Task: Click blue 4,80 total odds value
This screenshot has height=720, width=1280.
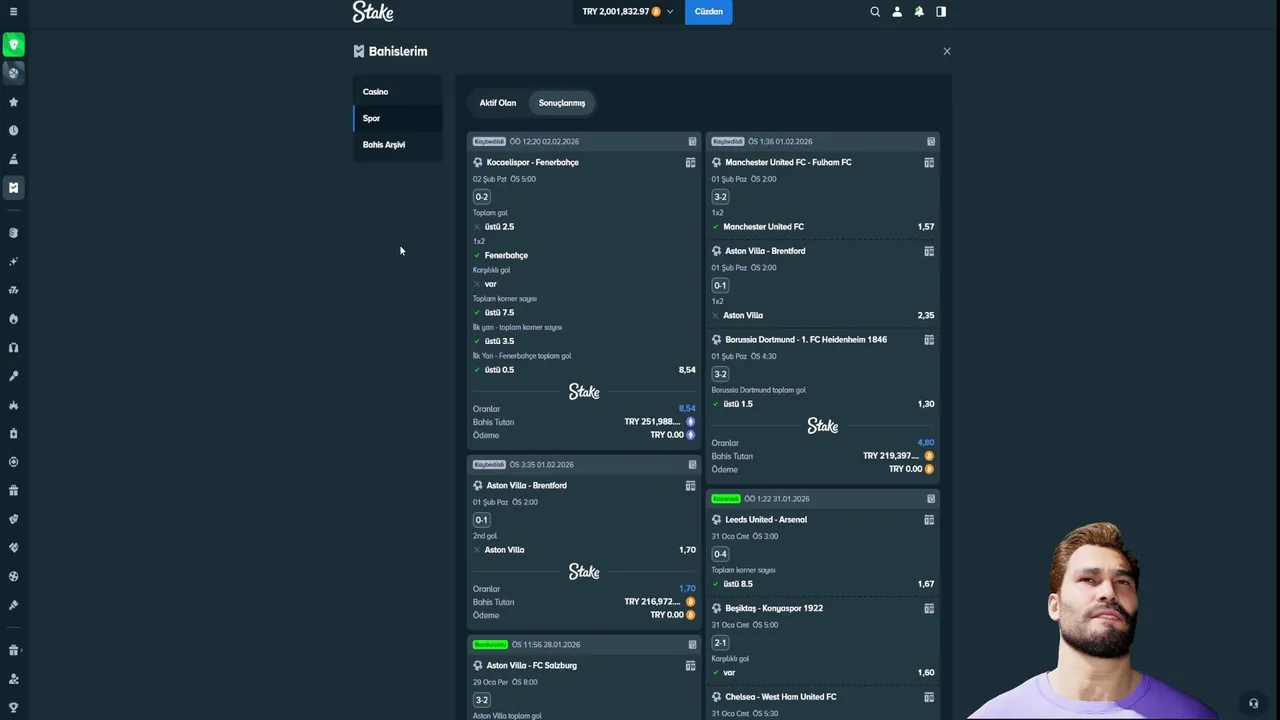Action: click(x=926, y=443)
